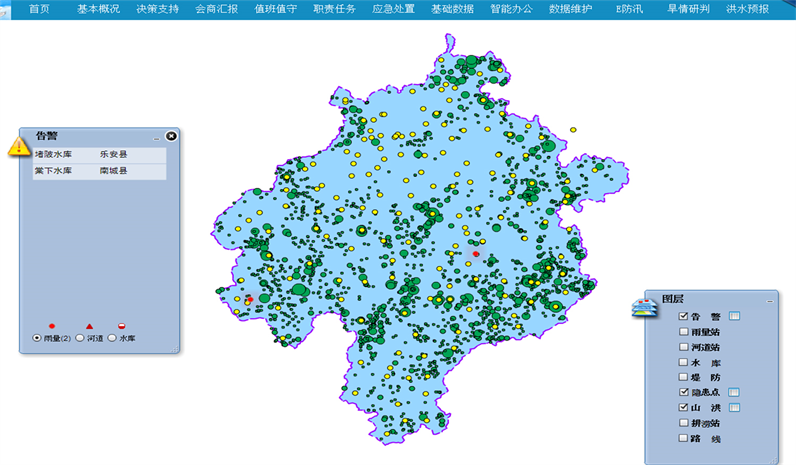Click the red circle rainfall legend icon
Viewport: 796px width, 465px height.
pos(51,326)
